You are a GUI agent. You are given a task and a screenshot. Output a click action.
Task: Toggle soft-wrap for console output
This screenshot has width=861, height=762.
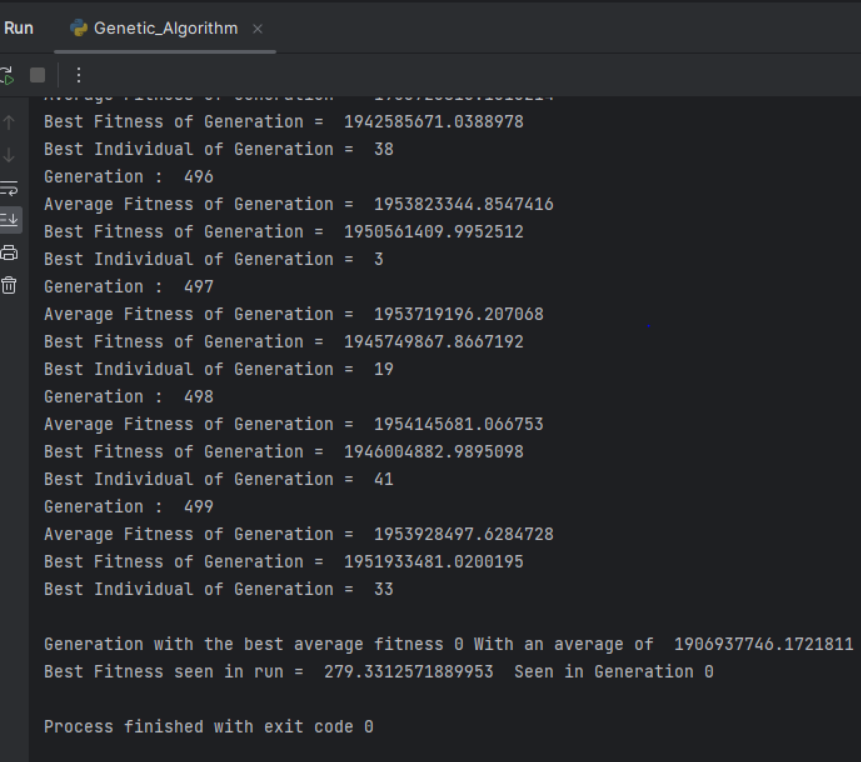(x=9, y=187)
